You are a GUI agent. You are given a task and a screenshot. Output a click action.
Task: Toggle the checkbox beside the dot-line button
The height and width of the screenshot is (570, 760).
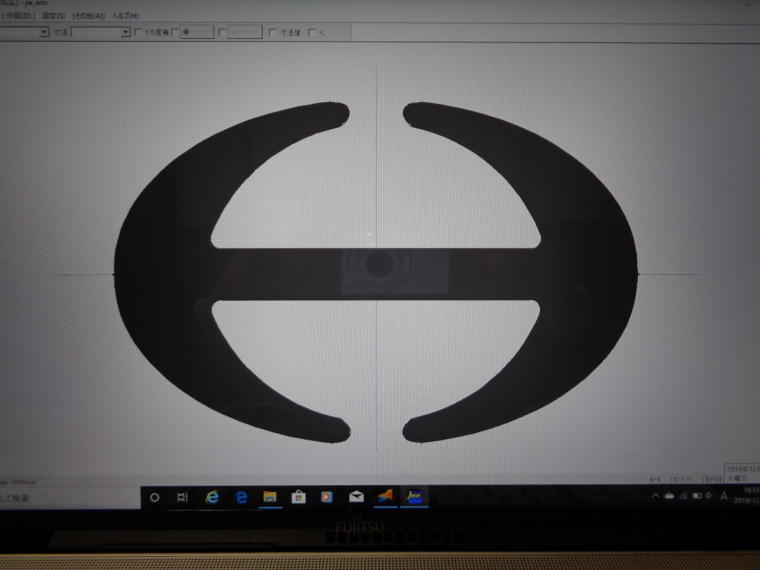pyautogui.click(x=175, y=32)
